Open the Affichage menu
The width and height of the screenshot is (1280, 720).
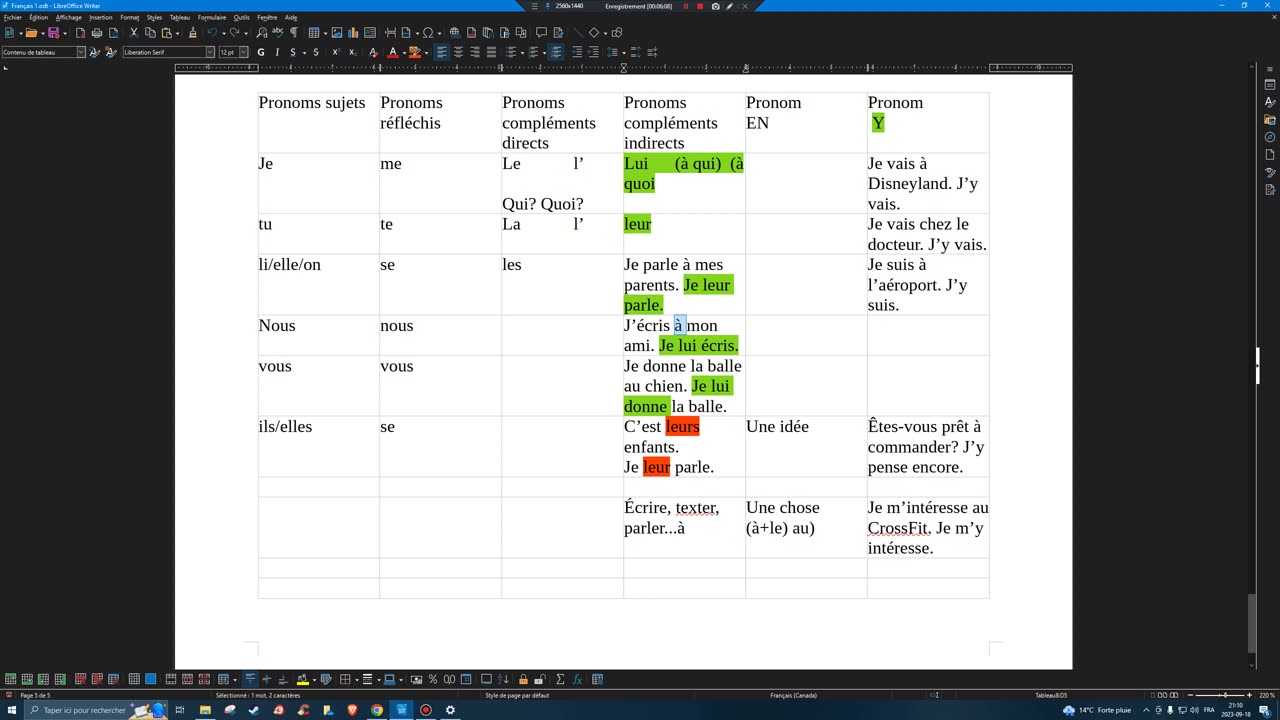69,17
